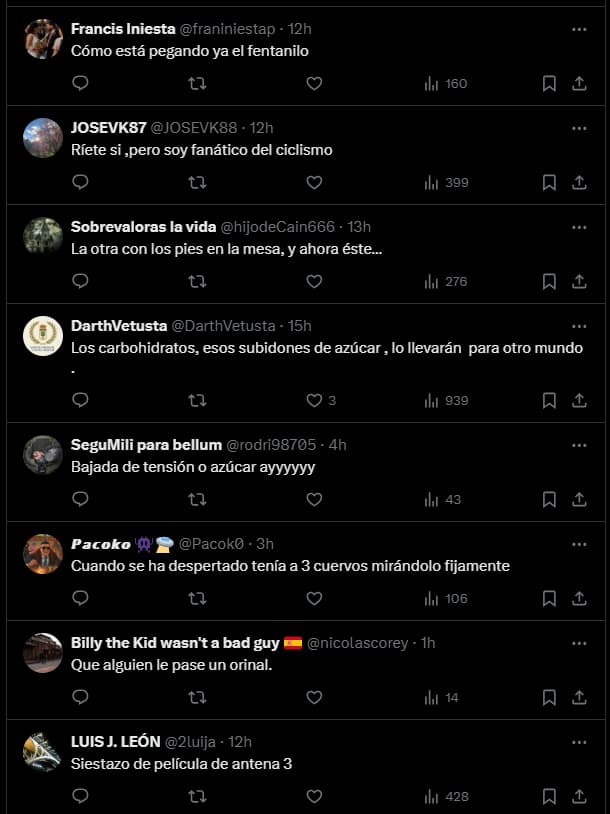610x814 pixels.
Task: Reply to LUIS J. LEÓN's siestazo tweet
Action: click(80, 796)
